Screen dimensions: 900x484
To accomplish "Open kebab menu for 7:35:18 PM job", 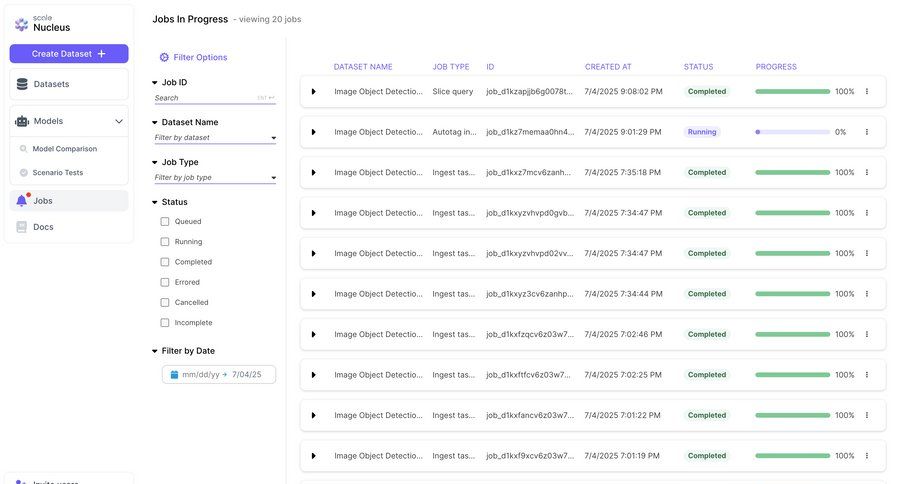I will (867, 172).
